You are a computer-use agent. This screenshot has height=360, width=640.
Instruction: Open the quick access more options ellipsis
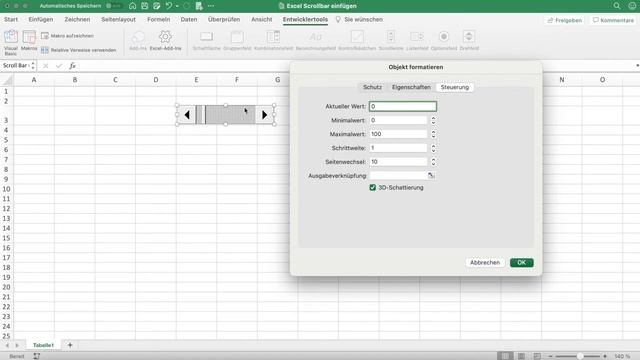click(211, 6)
